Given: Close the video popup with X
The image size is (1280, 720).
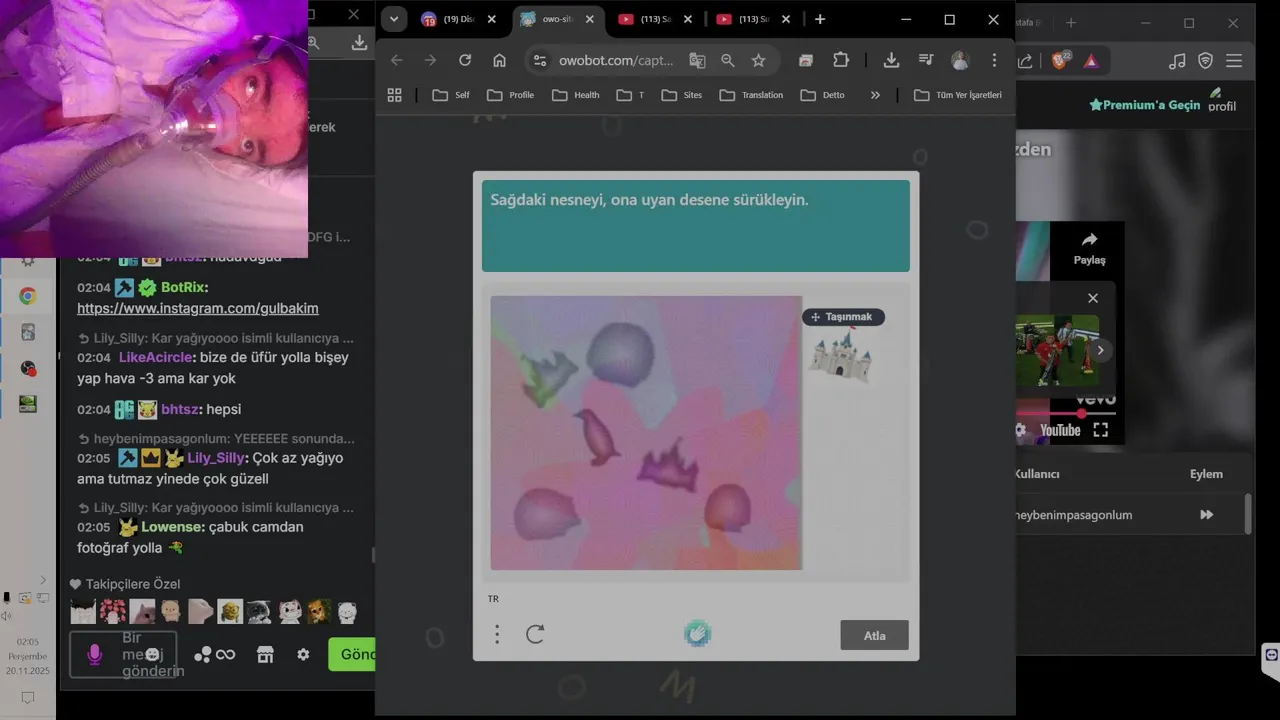Looking at the screenshot, I should (1093, 298).
